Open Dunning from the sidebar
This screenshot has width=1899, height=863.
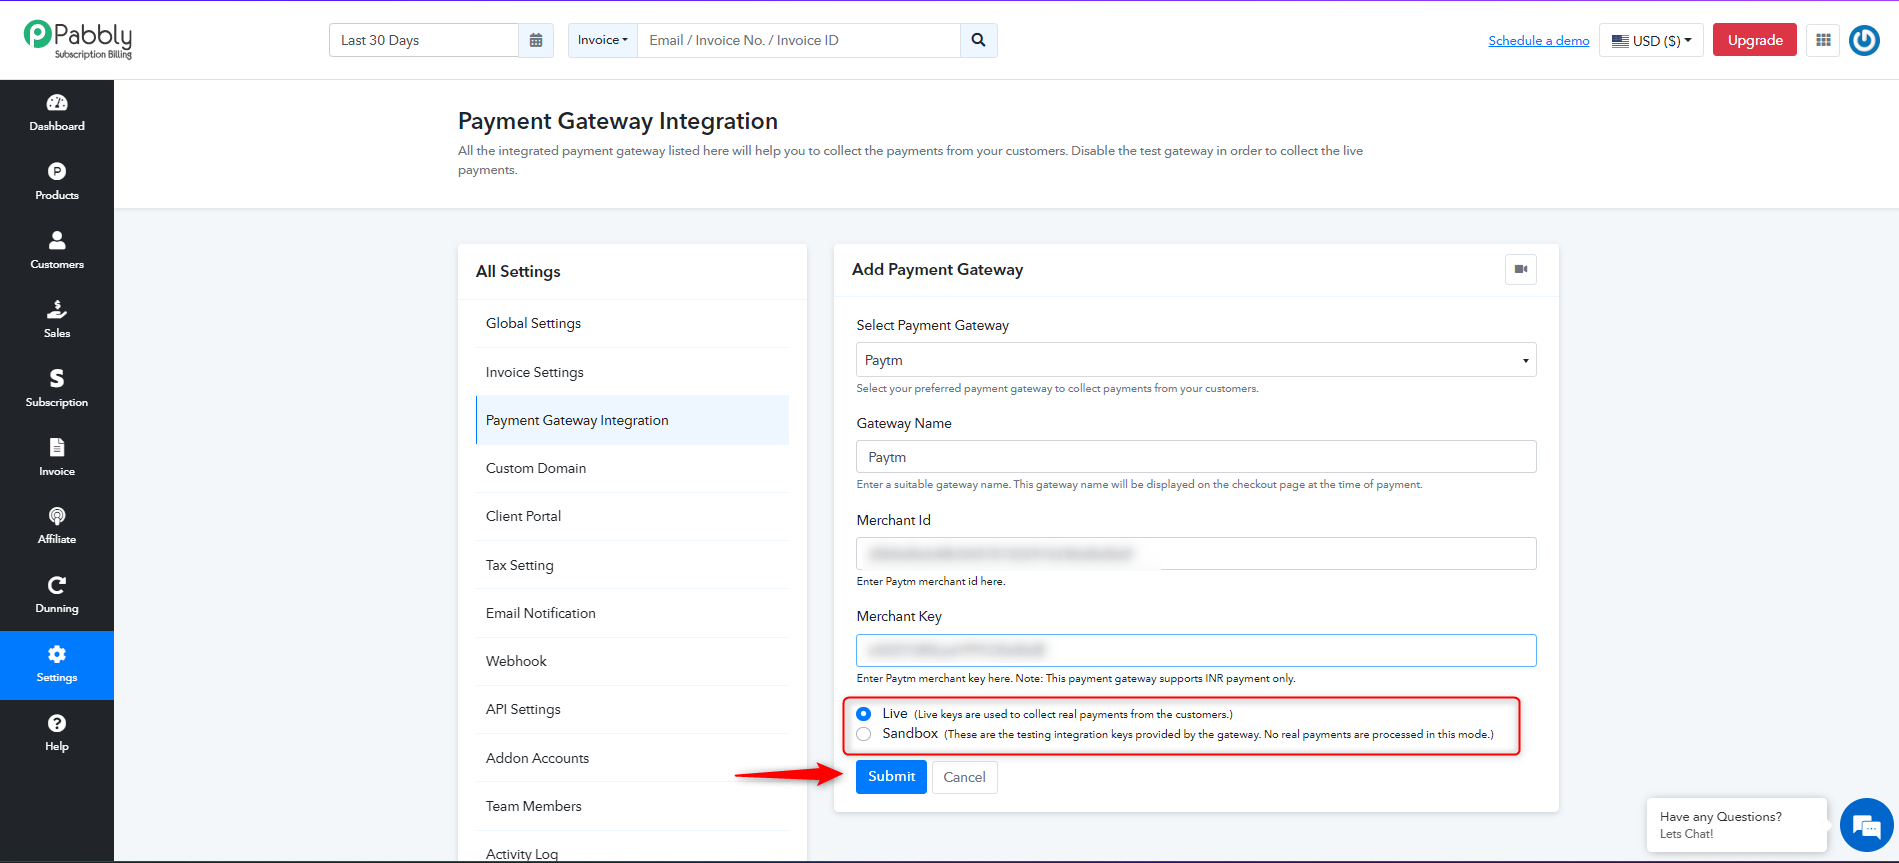tap(57, 595)
